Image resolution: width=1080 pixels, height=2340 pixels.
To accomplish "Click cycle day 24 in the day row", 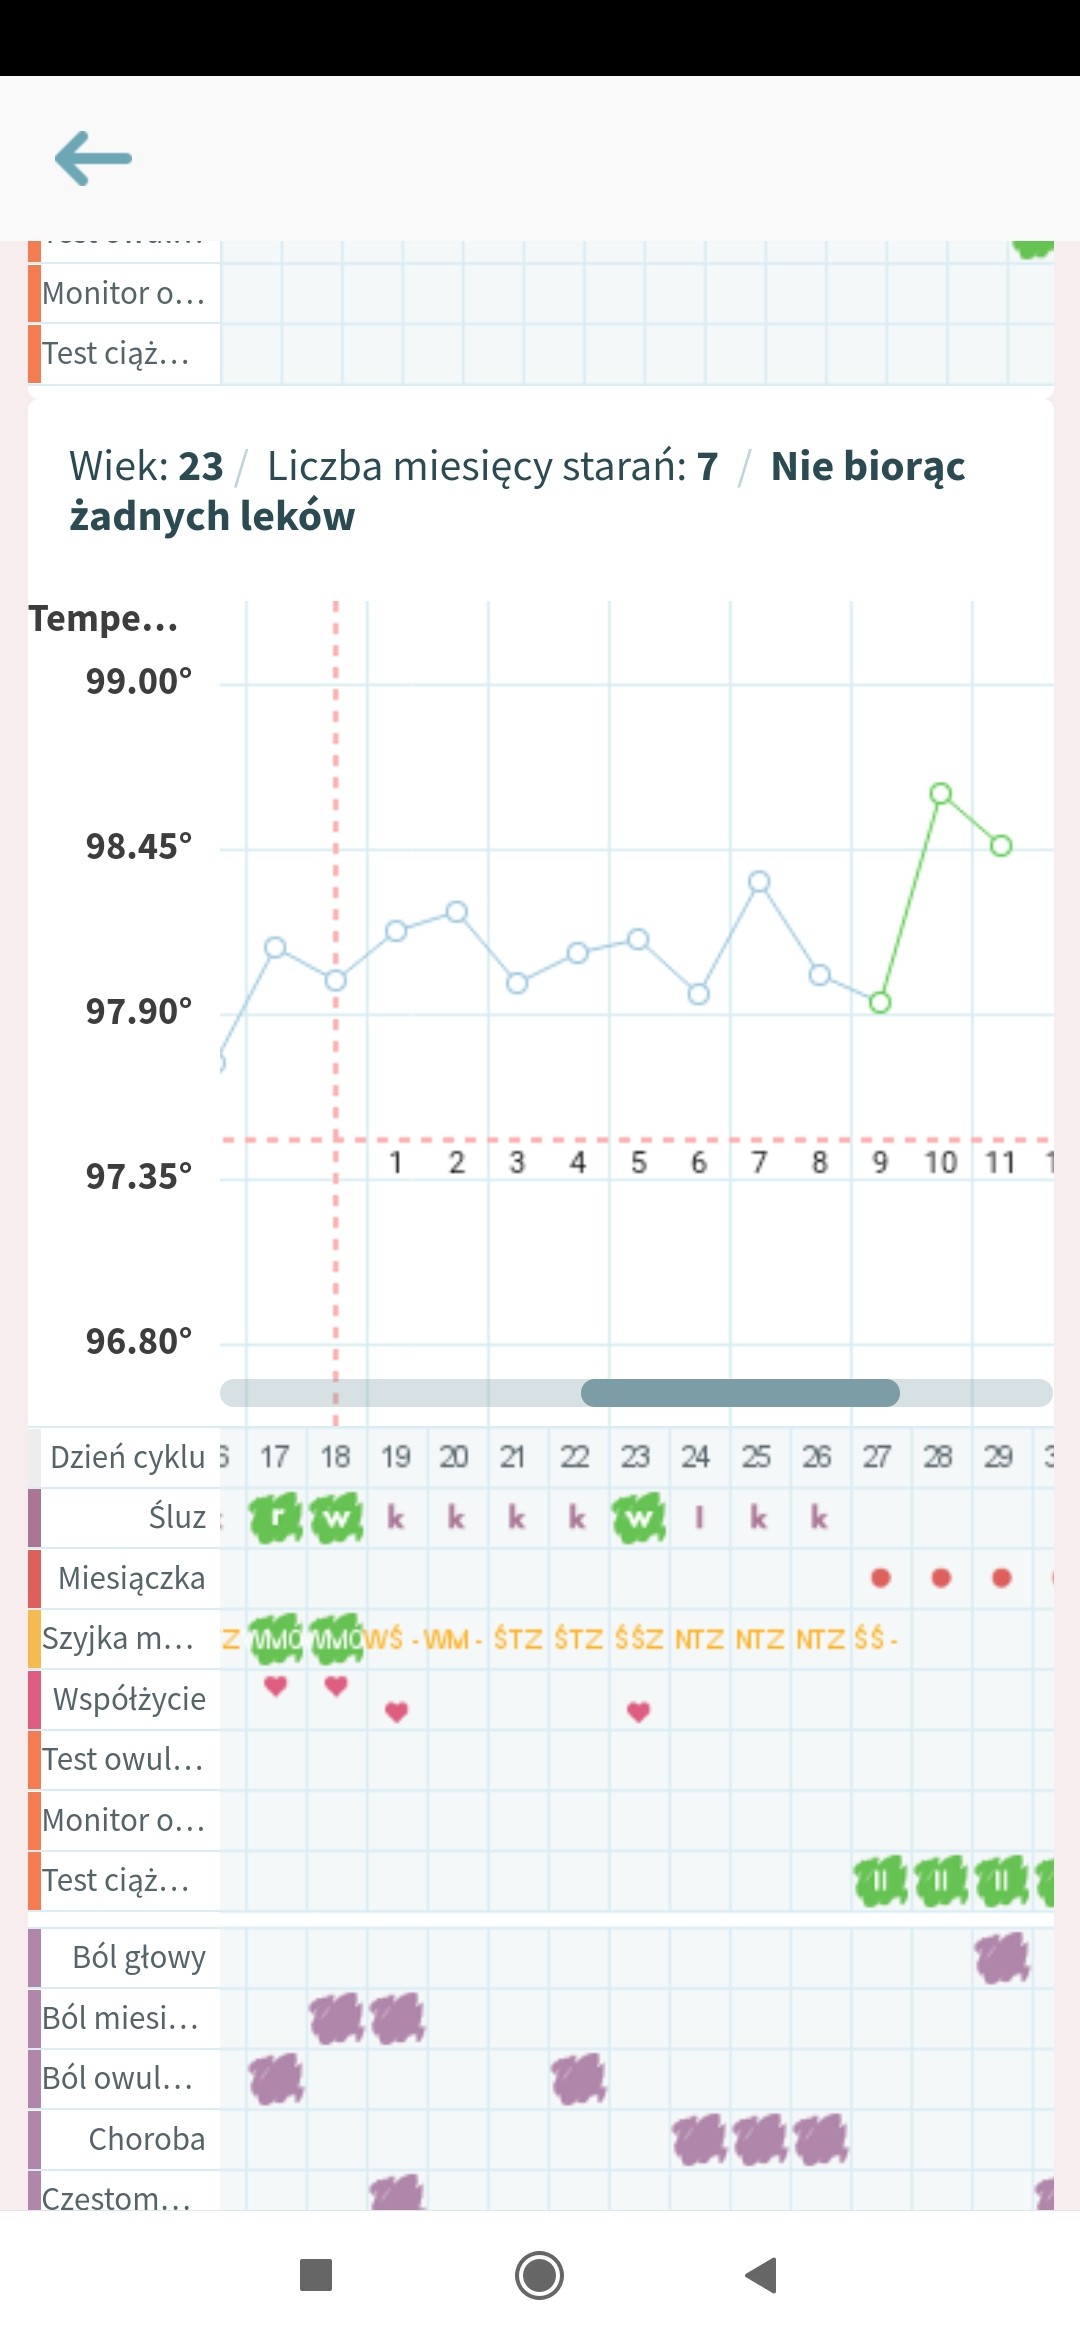I will pyautogui.click(x=696, y=1457).
